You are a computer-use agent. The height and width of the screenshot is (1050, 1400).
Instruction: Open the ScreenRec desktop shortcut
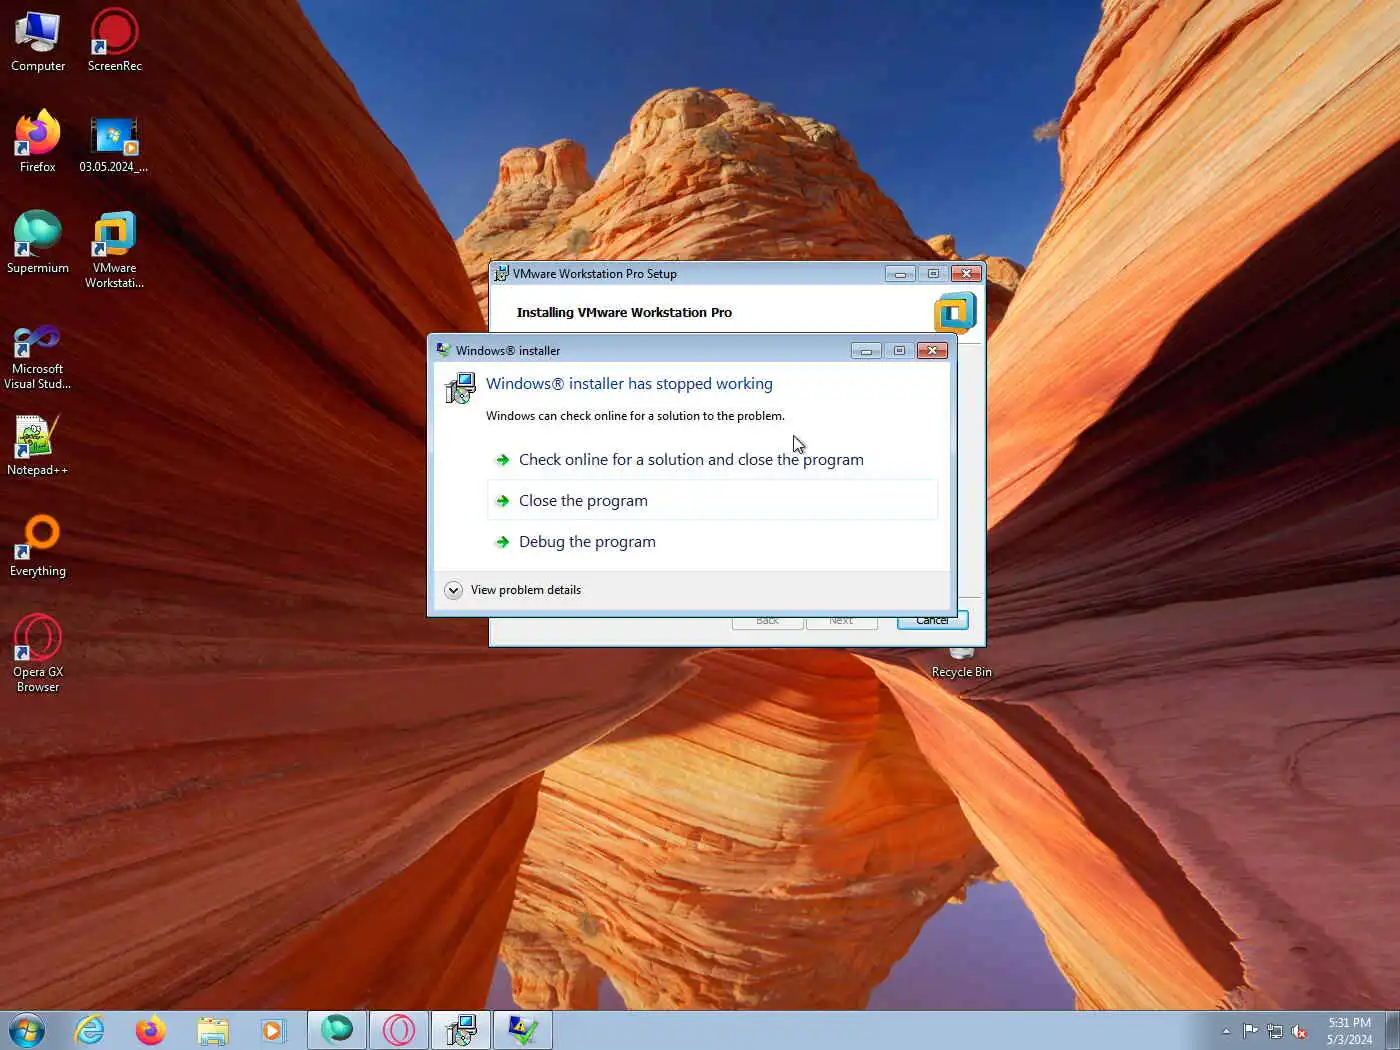114,41
